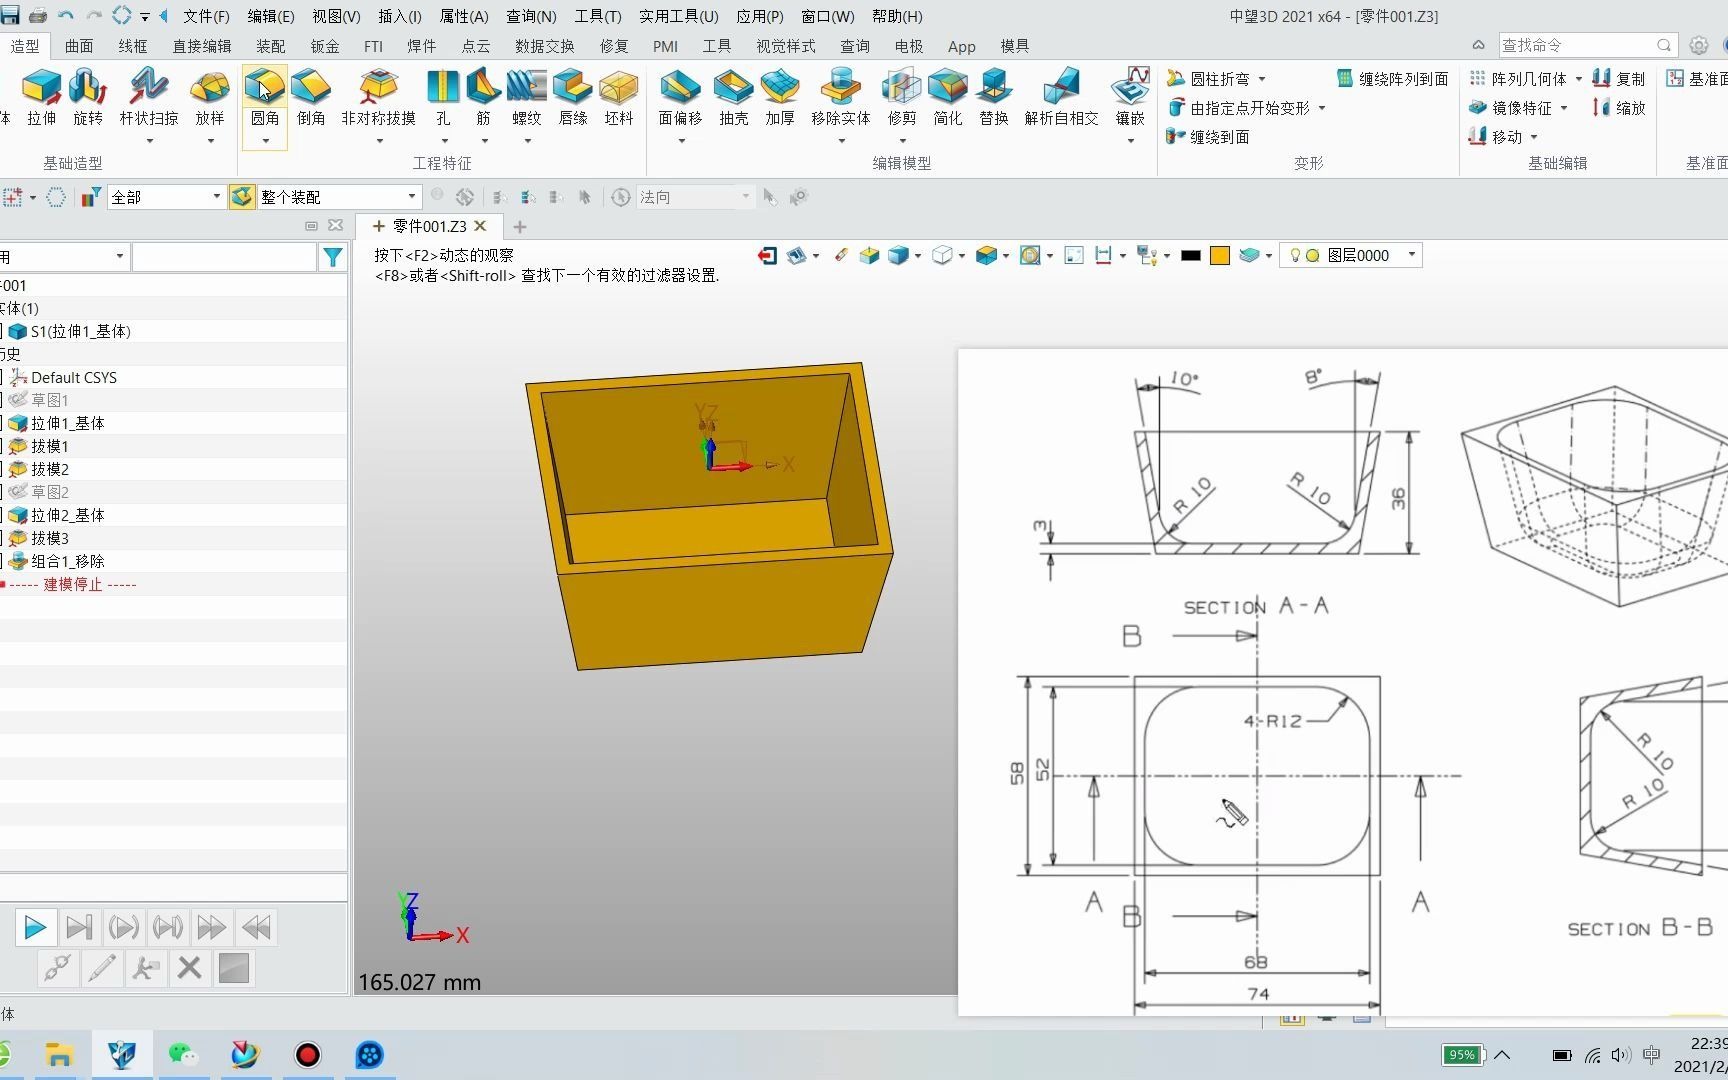1728x1080 pixels.
Task: Toggle the layer light bulb visibility
Action: pos(1293,255)
